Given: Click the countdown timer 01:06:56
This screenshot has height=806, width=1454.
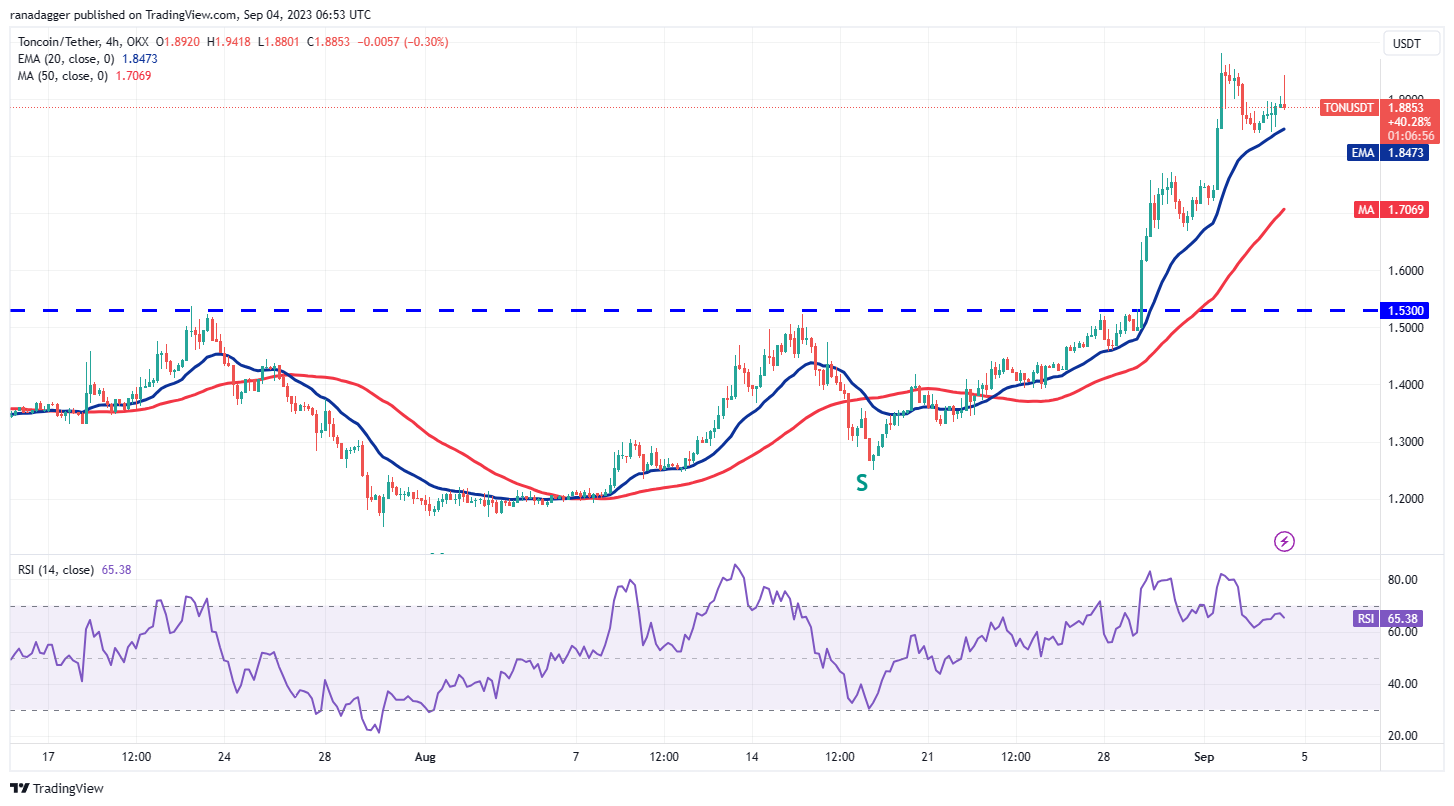Looking at the screenshot, I should [x=1407, y=135].
